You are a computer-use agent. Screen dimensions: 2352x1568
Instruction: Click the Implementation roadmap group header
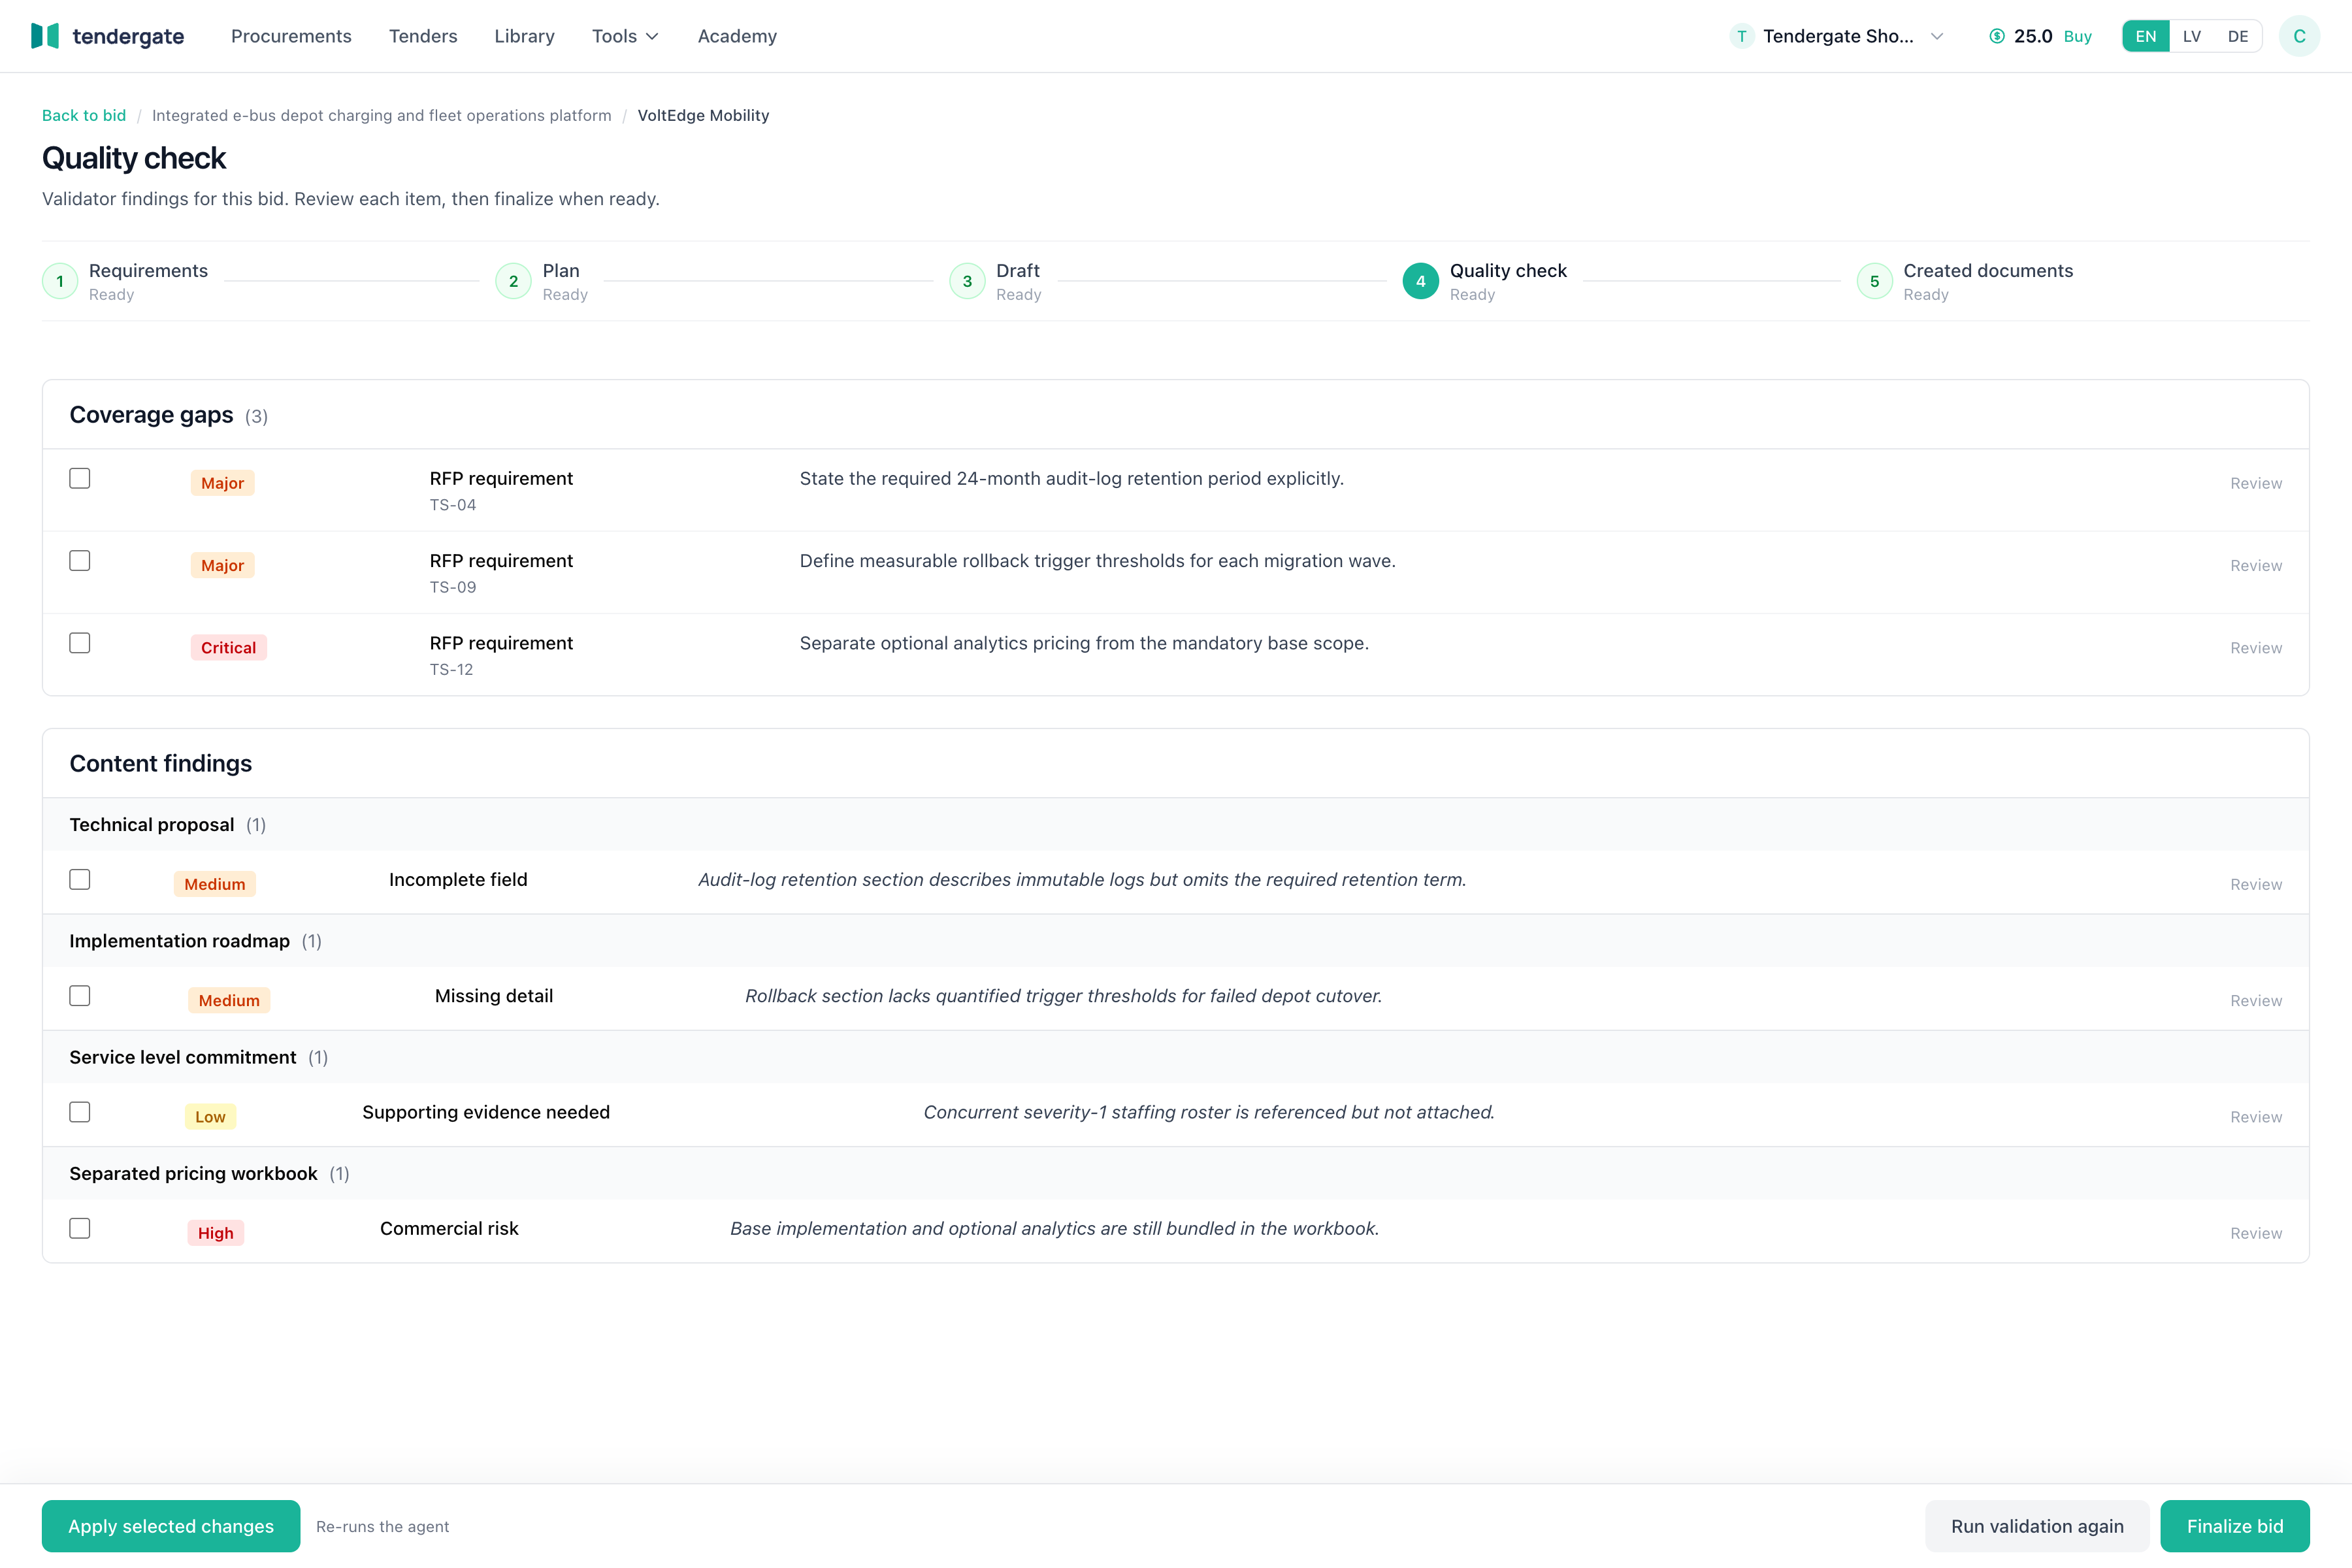click(x=1176, y=941)
